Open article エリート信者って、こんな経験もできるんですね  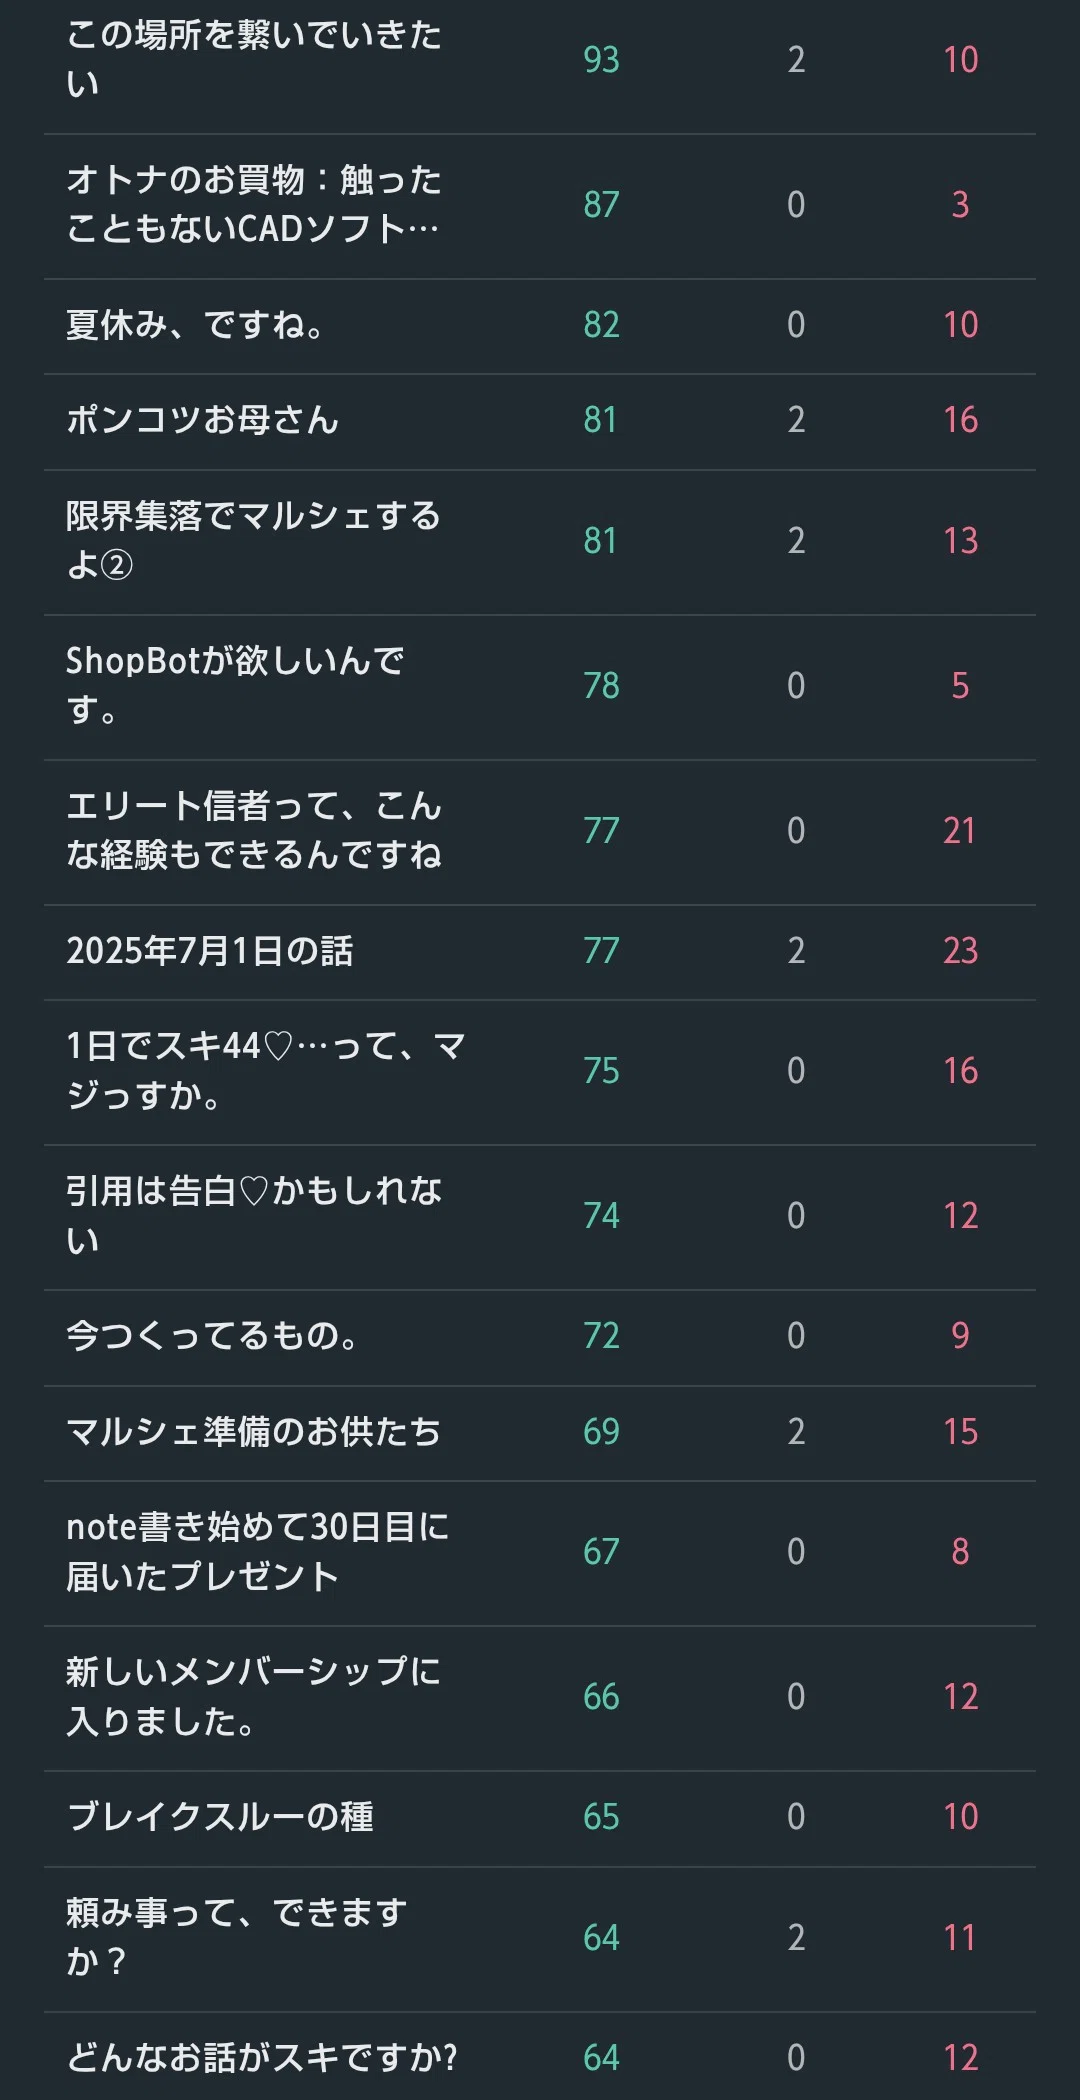tap(254, 830)
